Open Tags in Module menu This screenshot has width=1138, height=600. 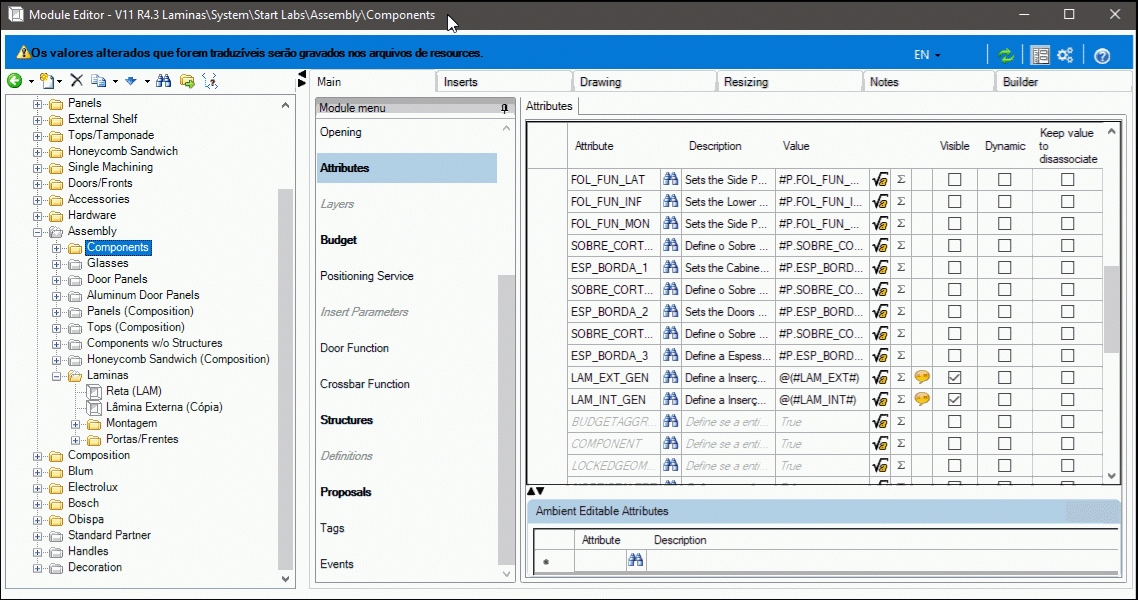click(x=332, y=528)
